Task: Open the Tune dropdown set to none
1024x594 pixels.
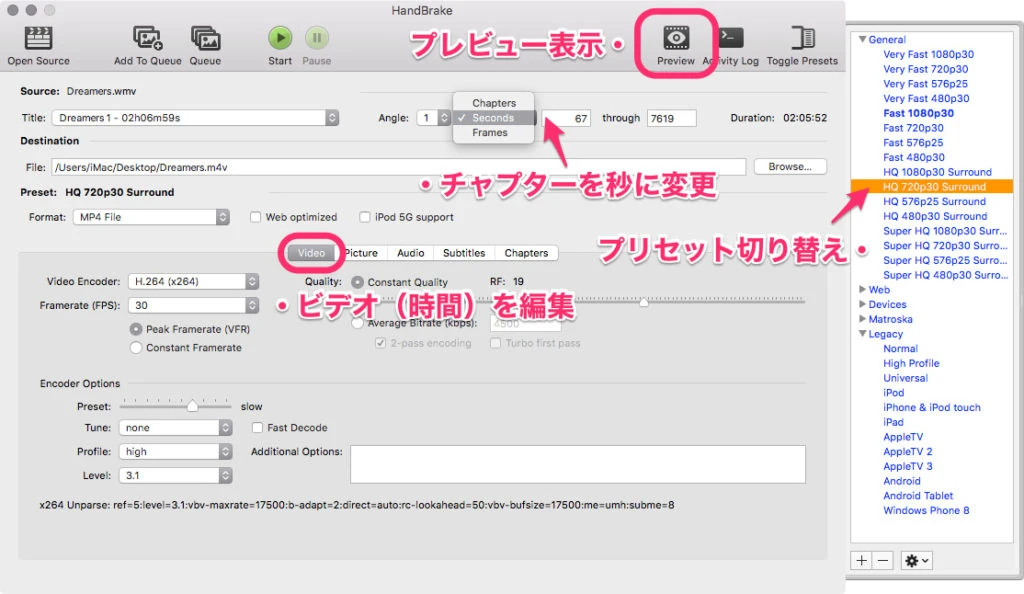Action: tap(176, 428)
